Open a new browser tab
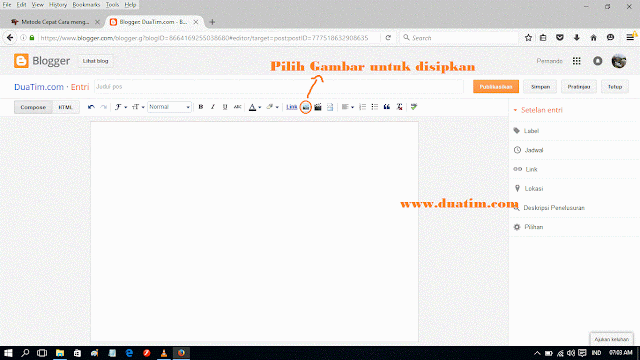This screenshot has width=640, height=360. [212, 22]
